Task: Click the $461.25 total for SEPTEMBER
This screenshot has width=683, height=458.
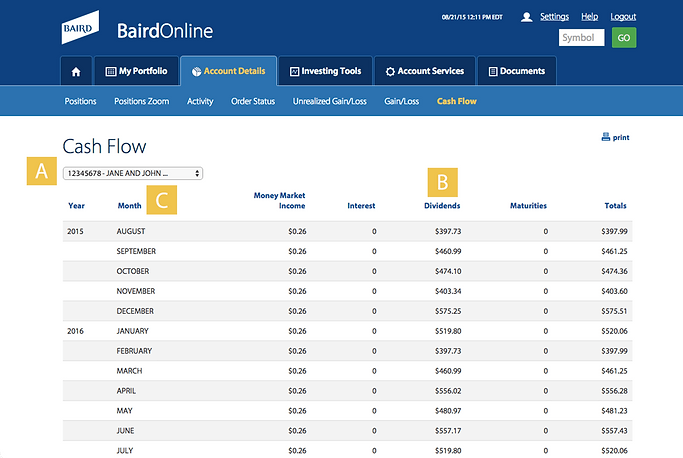Action: [x=614, y=251]
